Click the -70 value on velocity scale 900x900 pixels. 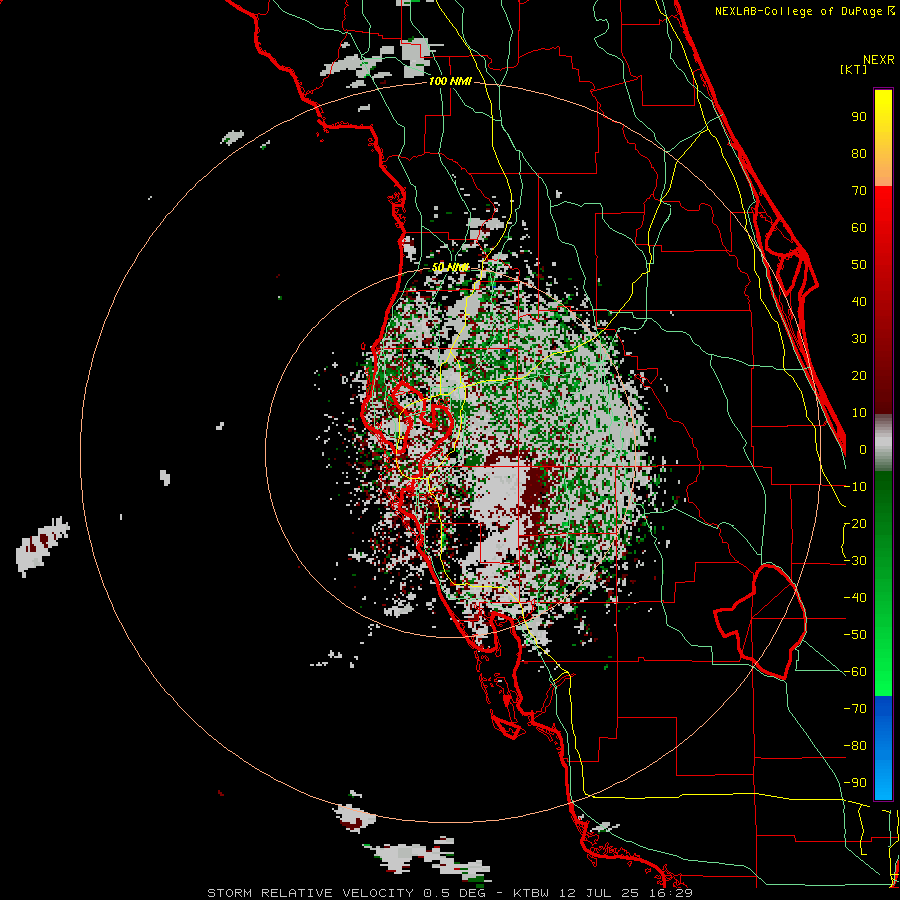coord(855,709)
